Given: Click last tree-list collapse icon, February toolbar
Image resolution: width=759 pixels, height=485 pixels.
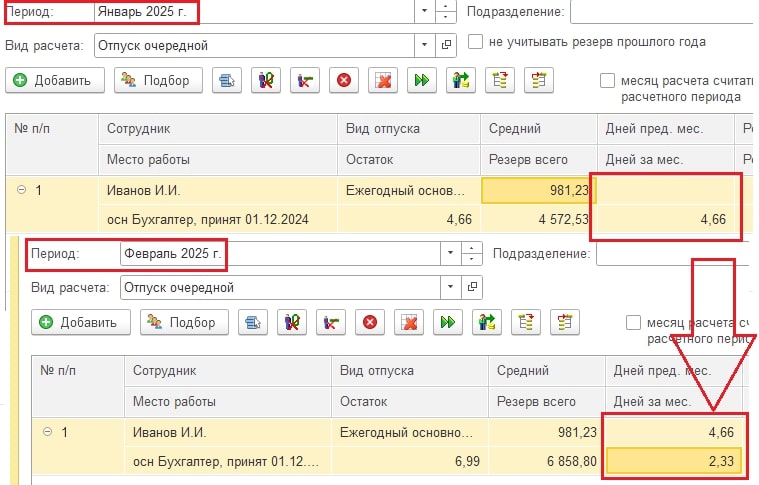Looking at the screenshot, I should (x=565, y=322).
